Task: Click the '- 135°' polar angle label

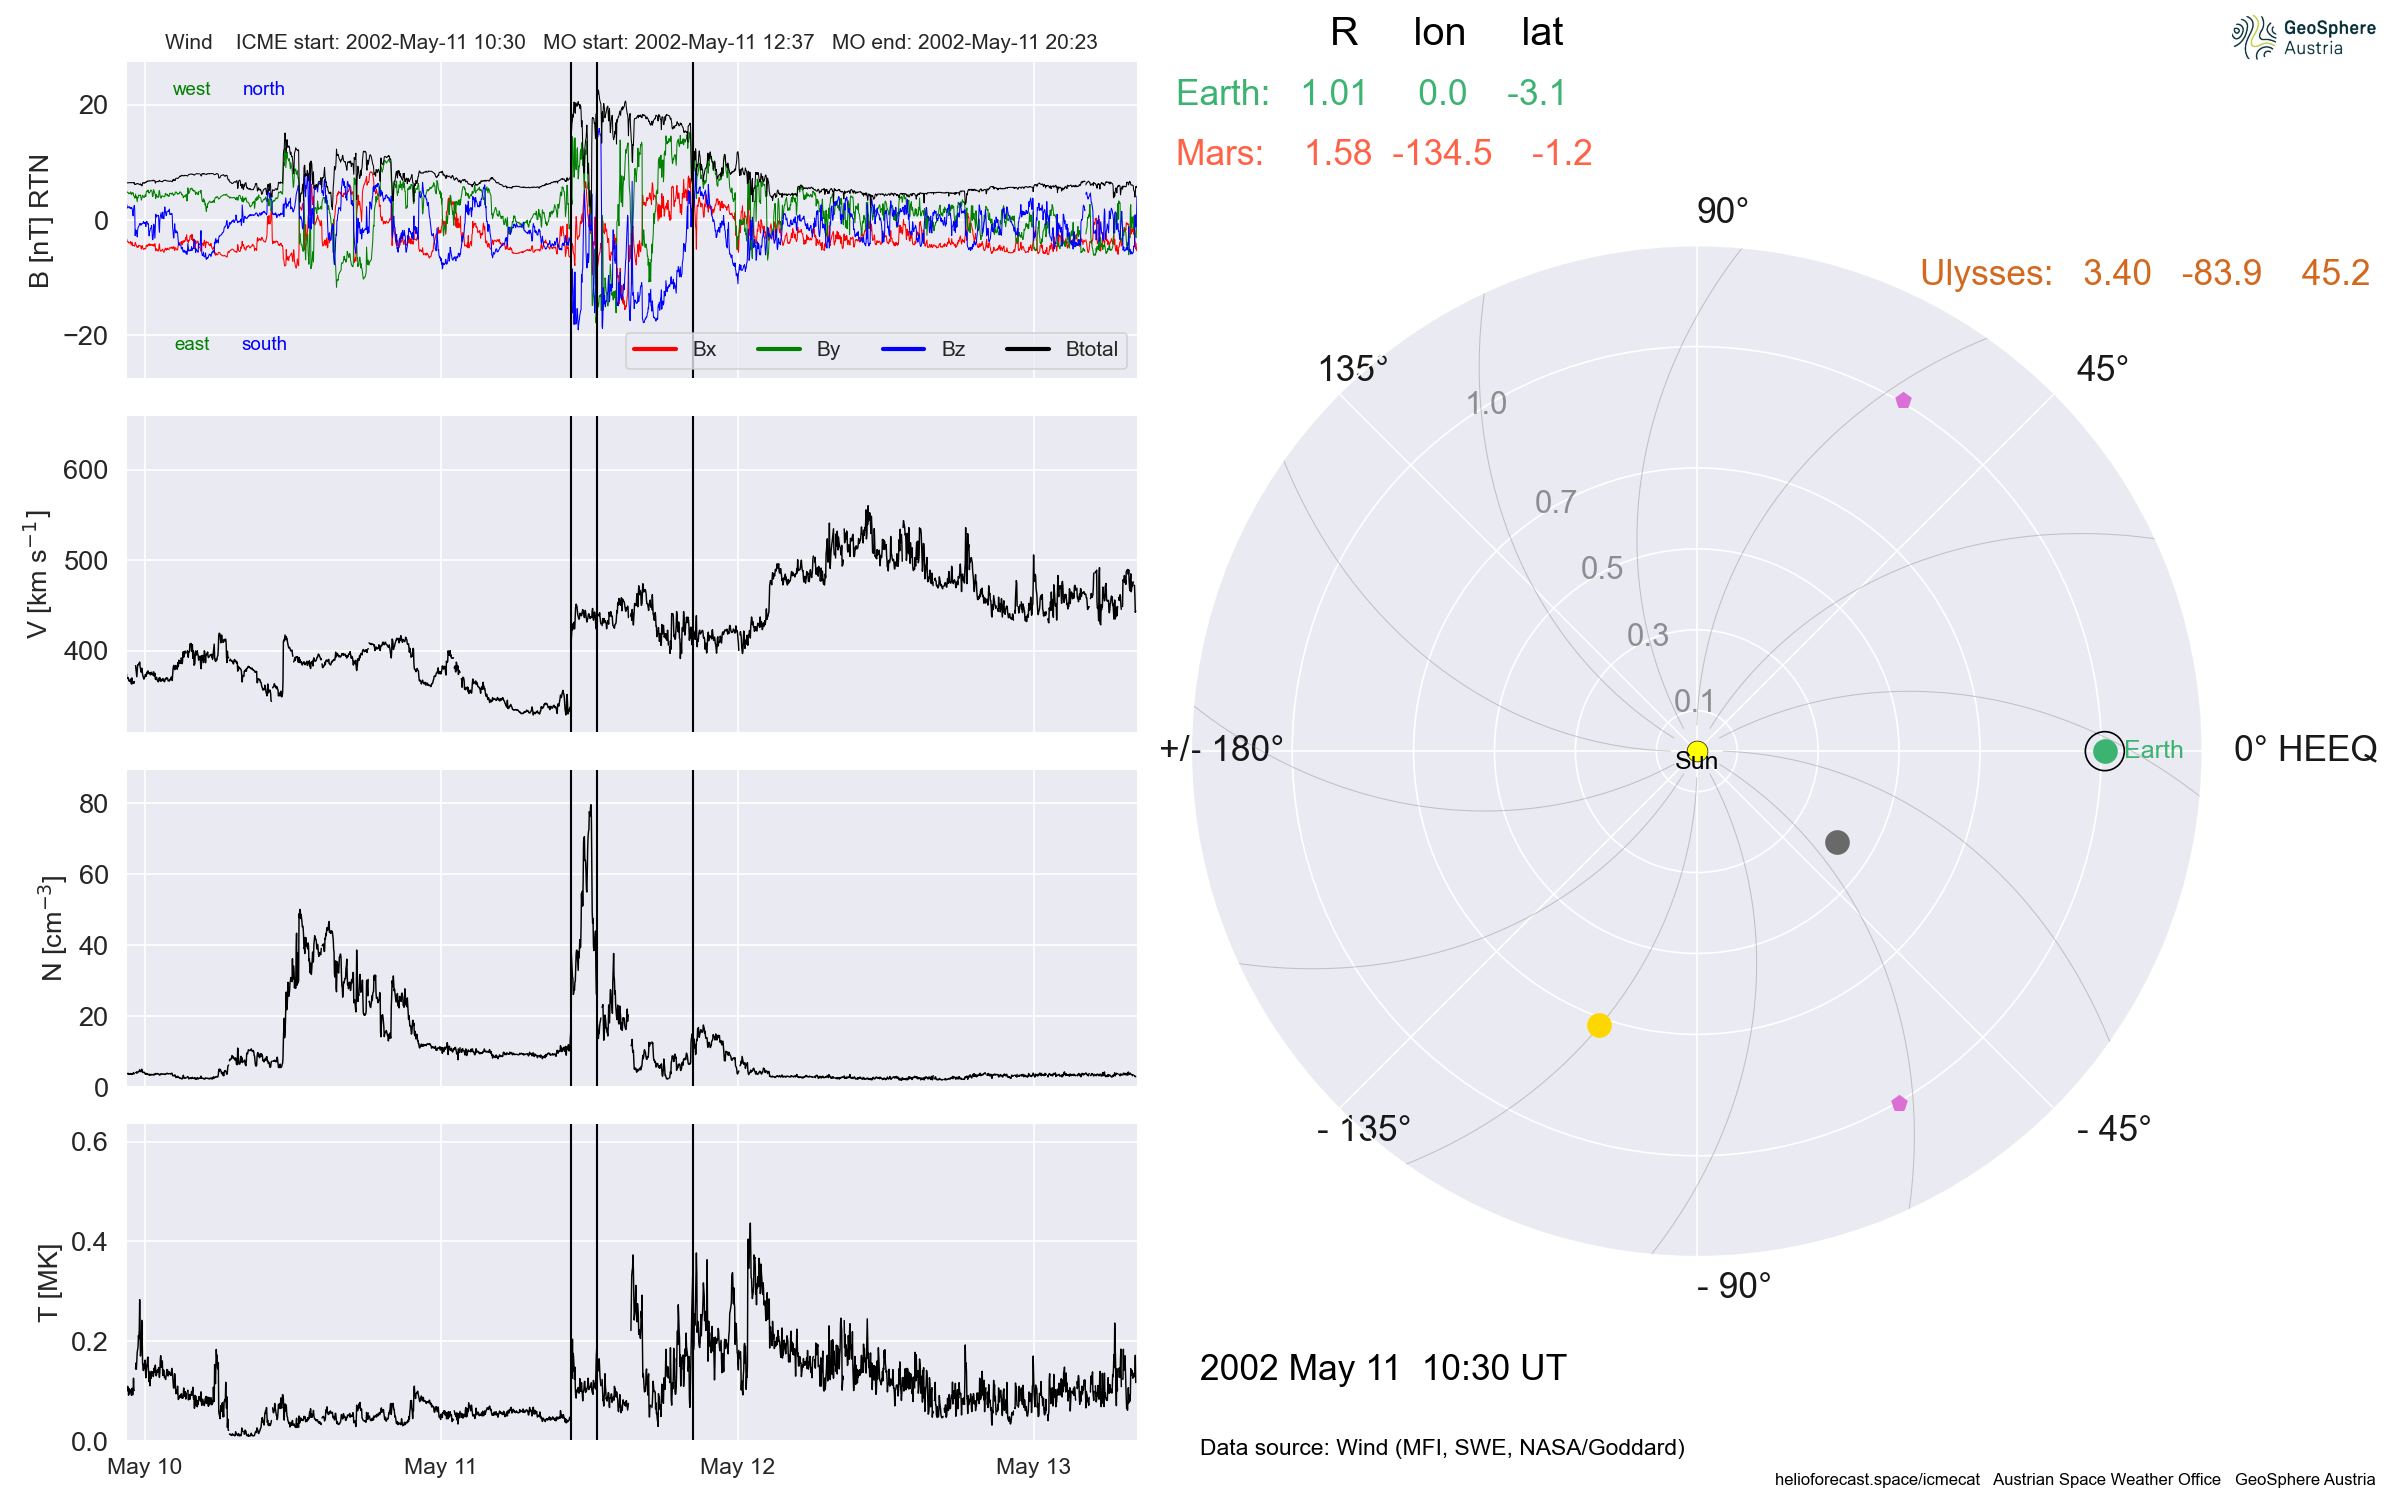Action: click(1364, 1129)
